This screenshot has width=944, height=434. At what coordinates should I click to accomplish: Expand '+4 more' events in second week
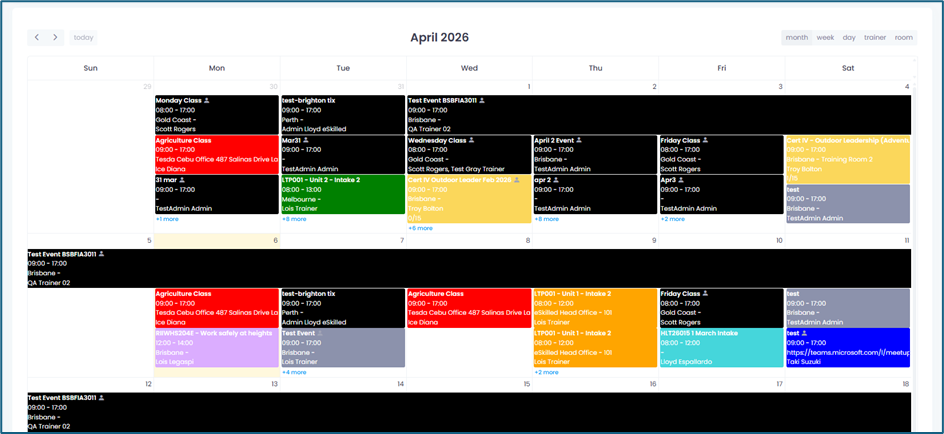pos(294,372)
